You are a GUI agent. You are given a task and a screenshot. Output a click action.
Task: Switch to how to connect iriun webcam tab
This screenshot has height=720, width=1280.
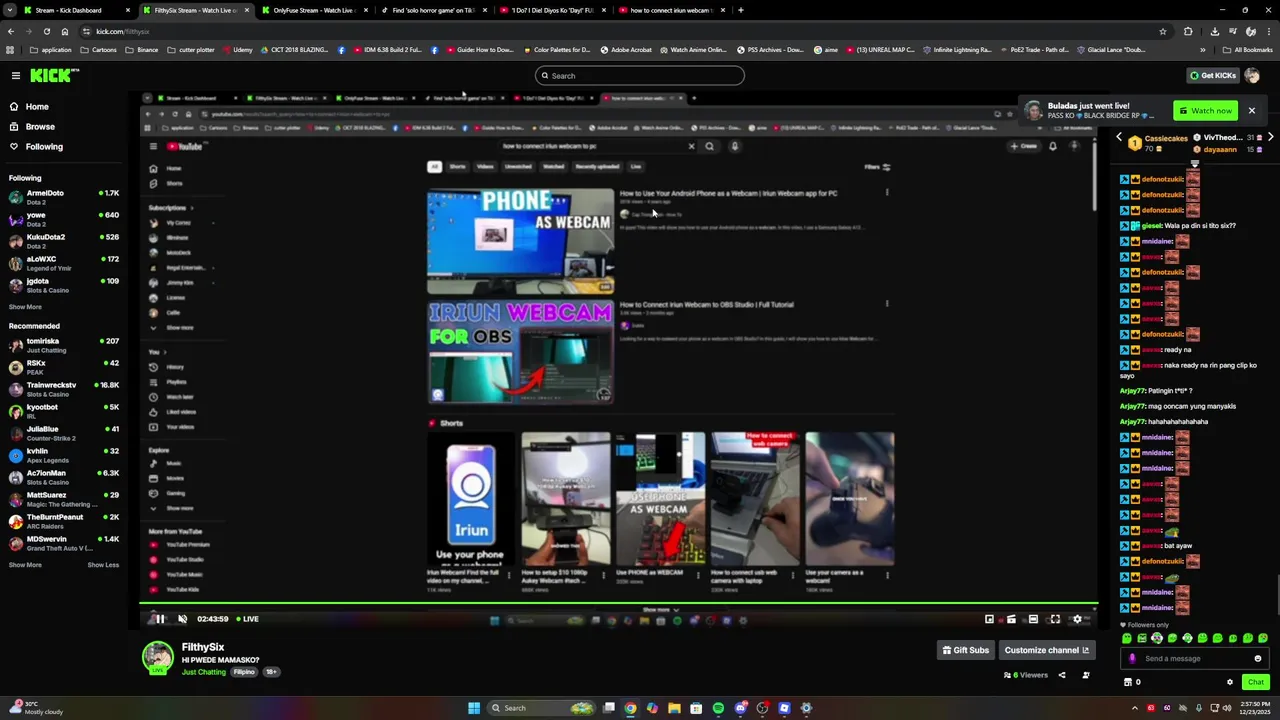(x=670, y=10)
